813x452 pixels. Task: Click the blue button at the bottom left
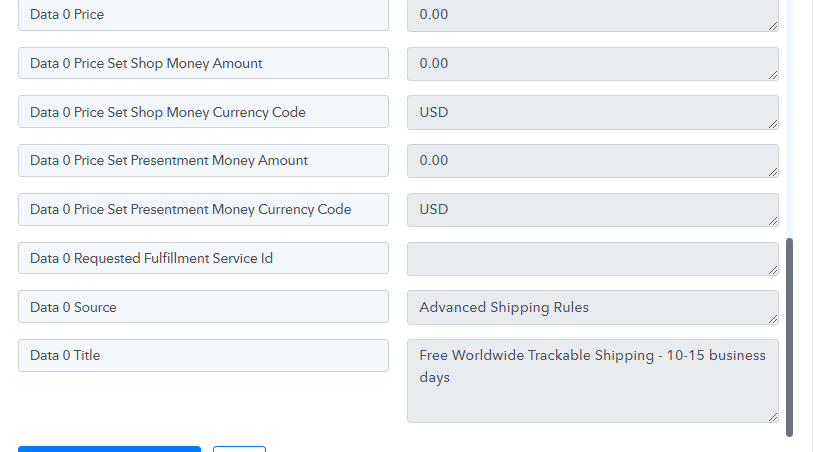(109, 449)
